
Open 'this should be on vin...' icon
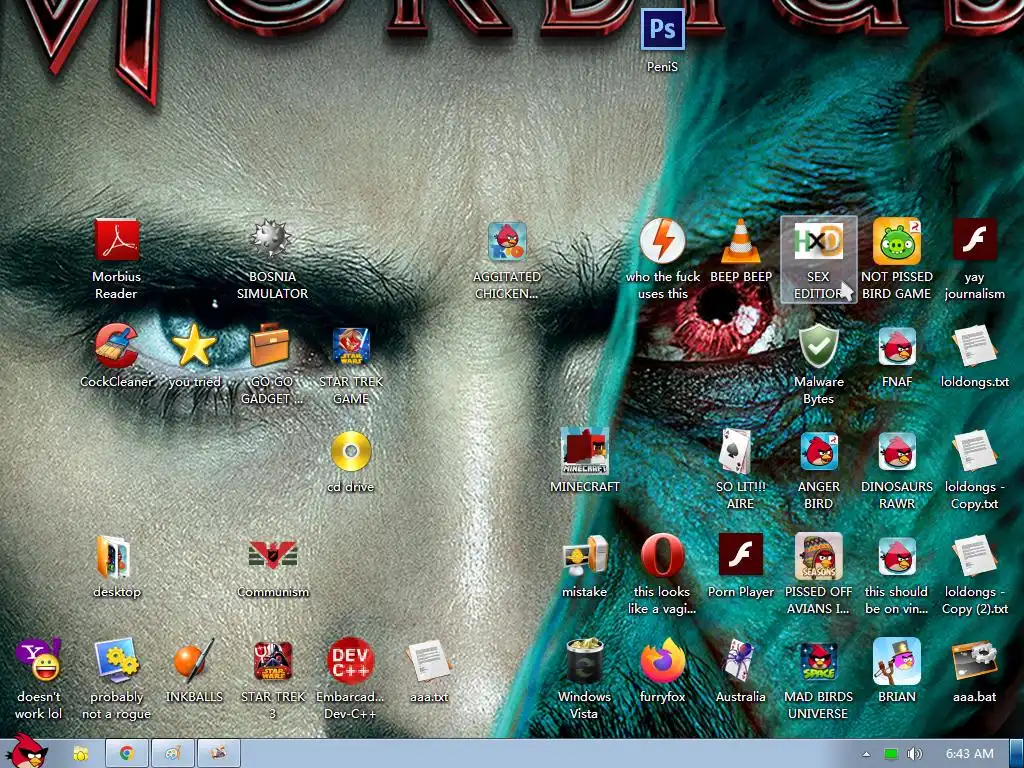897,557
